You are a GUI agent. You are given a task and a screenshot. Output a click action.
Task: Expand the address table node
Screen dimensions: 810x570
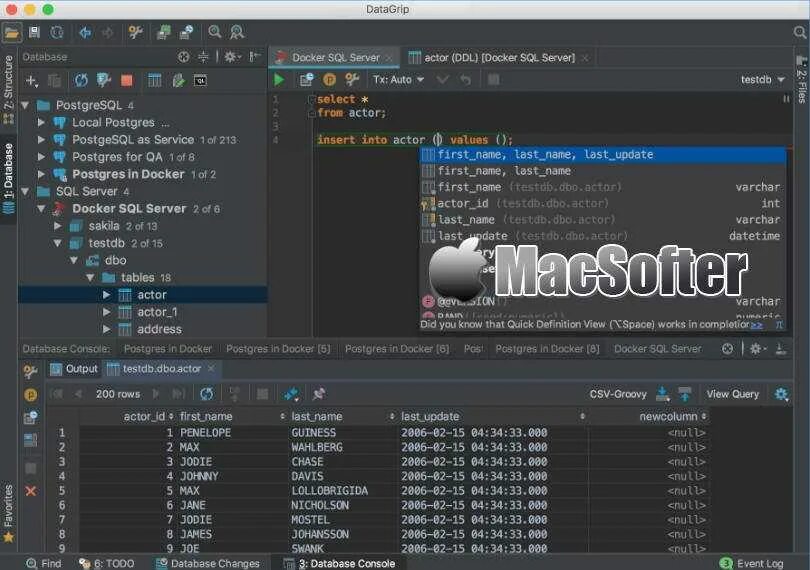point(106,329)
